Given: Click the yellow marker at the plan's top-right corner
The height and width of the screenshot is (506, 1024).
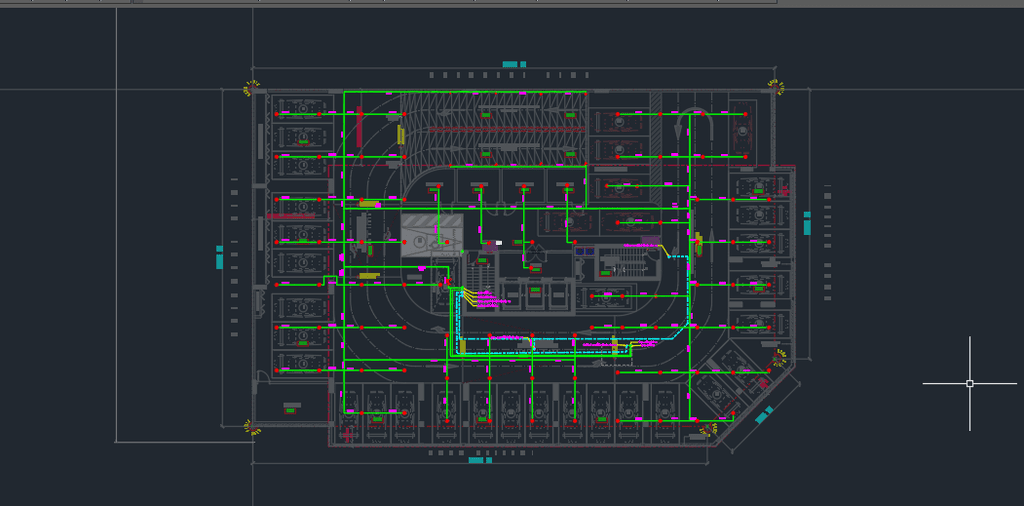Looking at the screenshot, I should [776, 86].
